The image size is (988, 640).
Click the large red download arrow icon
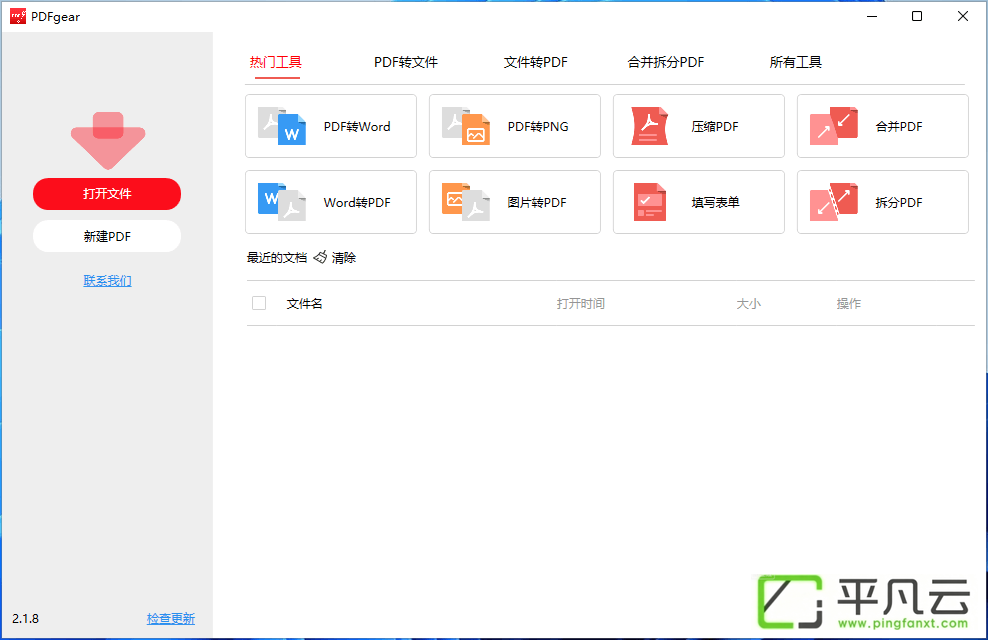click(x=108, y=140)
